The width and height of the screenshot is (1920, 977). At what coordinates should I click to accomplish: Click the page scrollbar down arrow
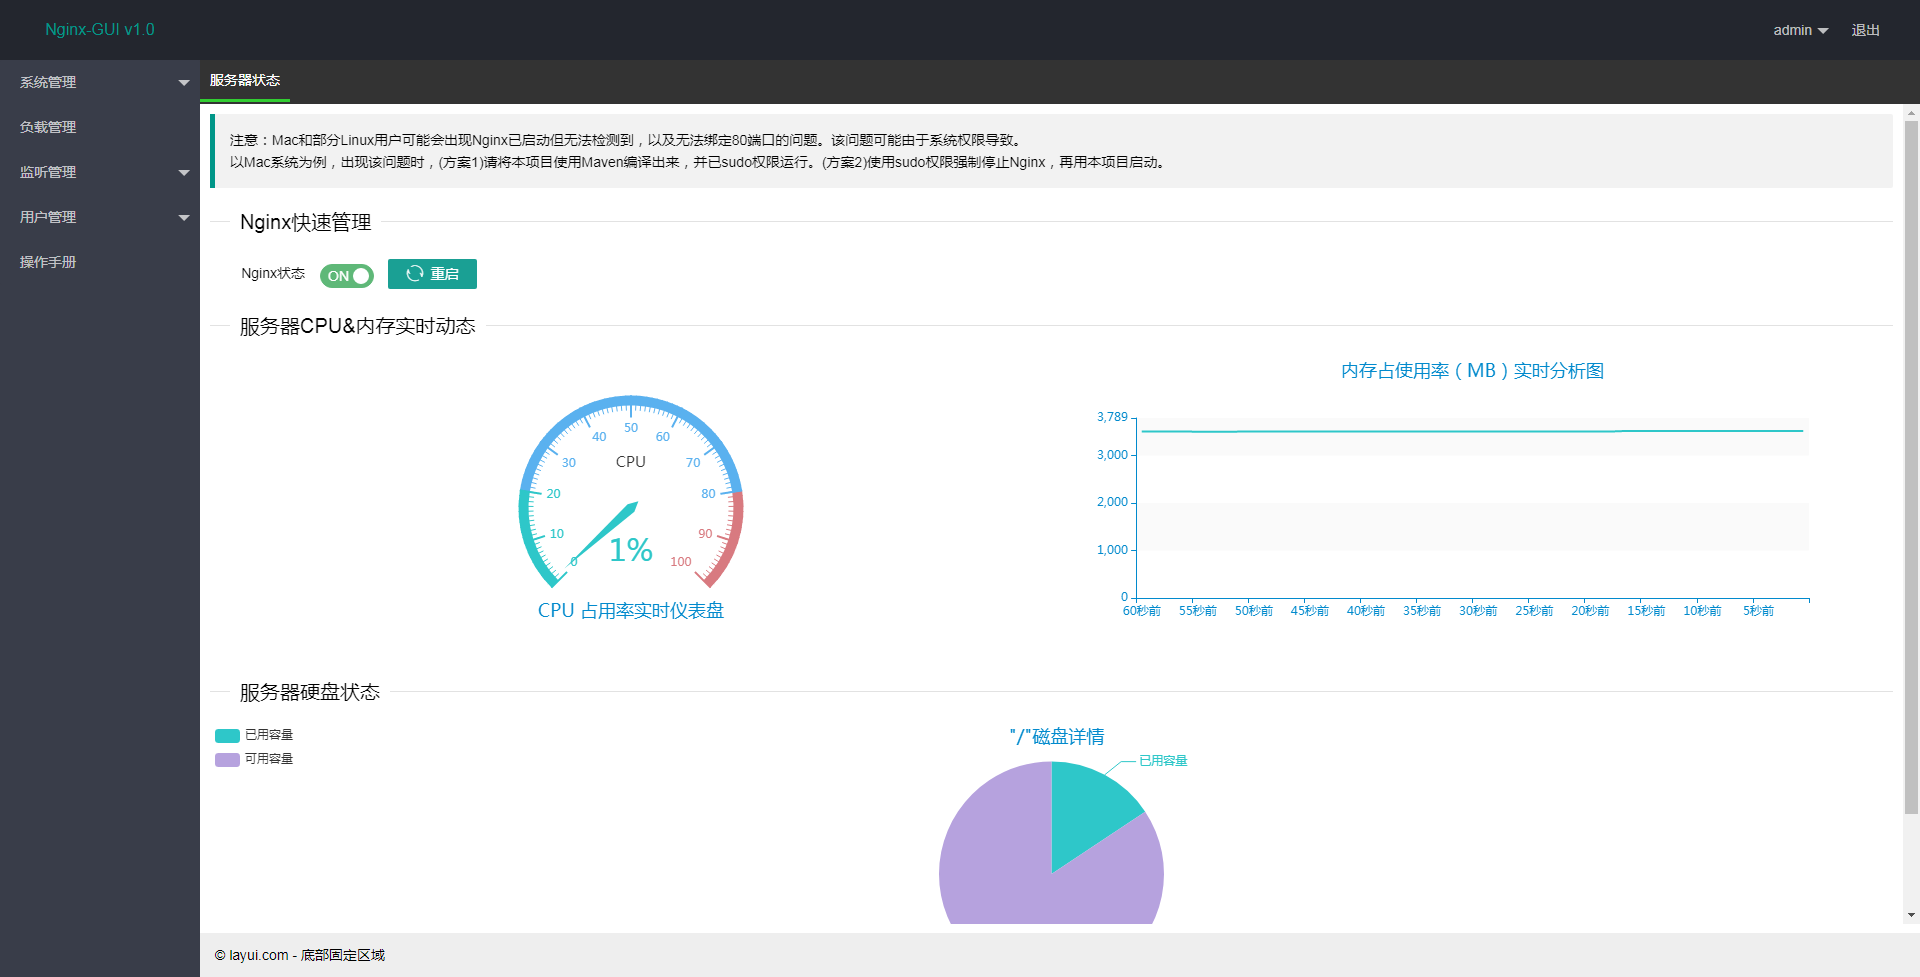pos(1911,915)
